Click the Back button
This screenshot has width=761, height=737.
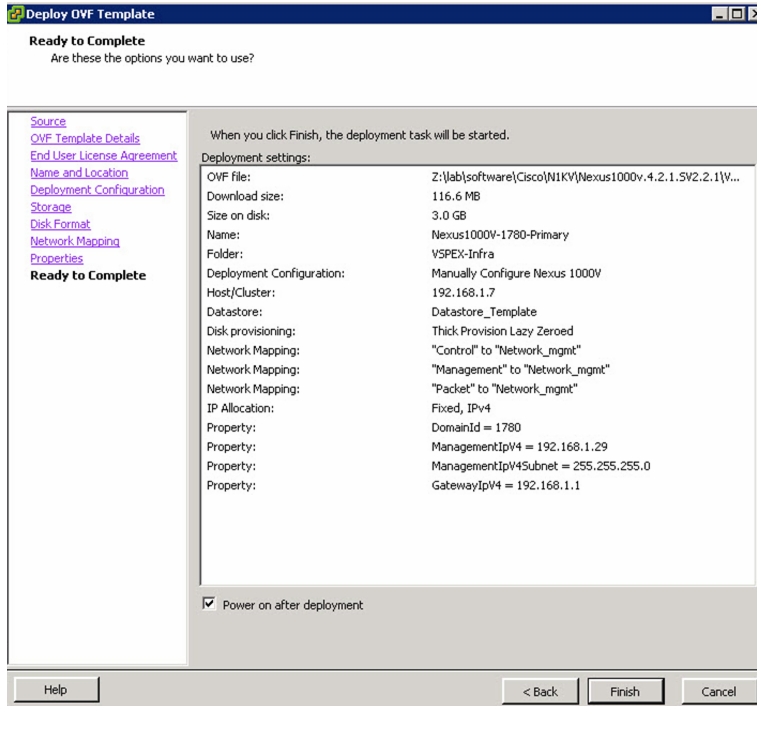pyautogui.click(x=540, y=691)
